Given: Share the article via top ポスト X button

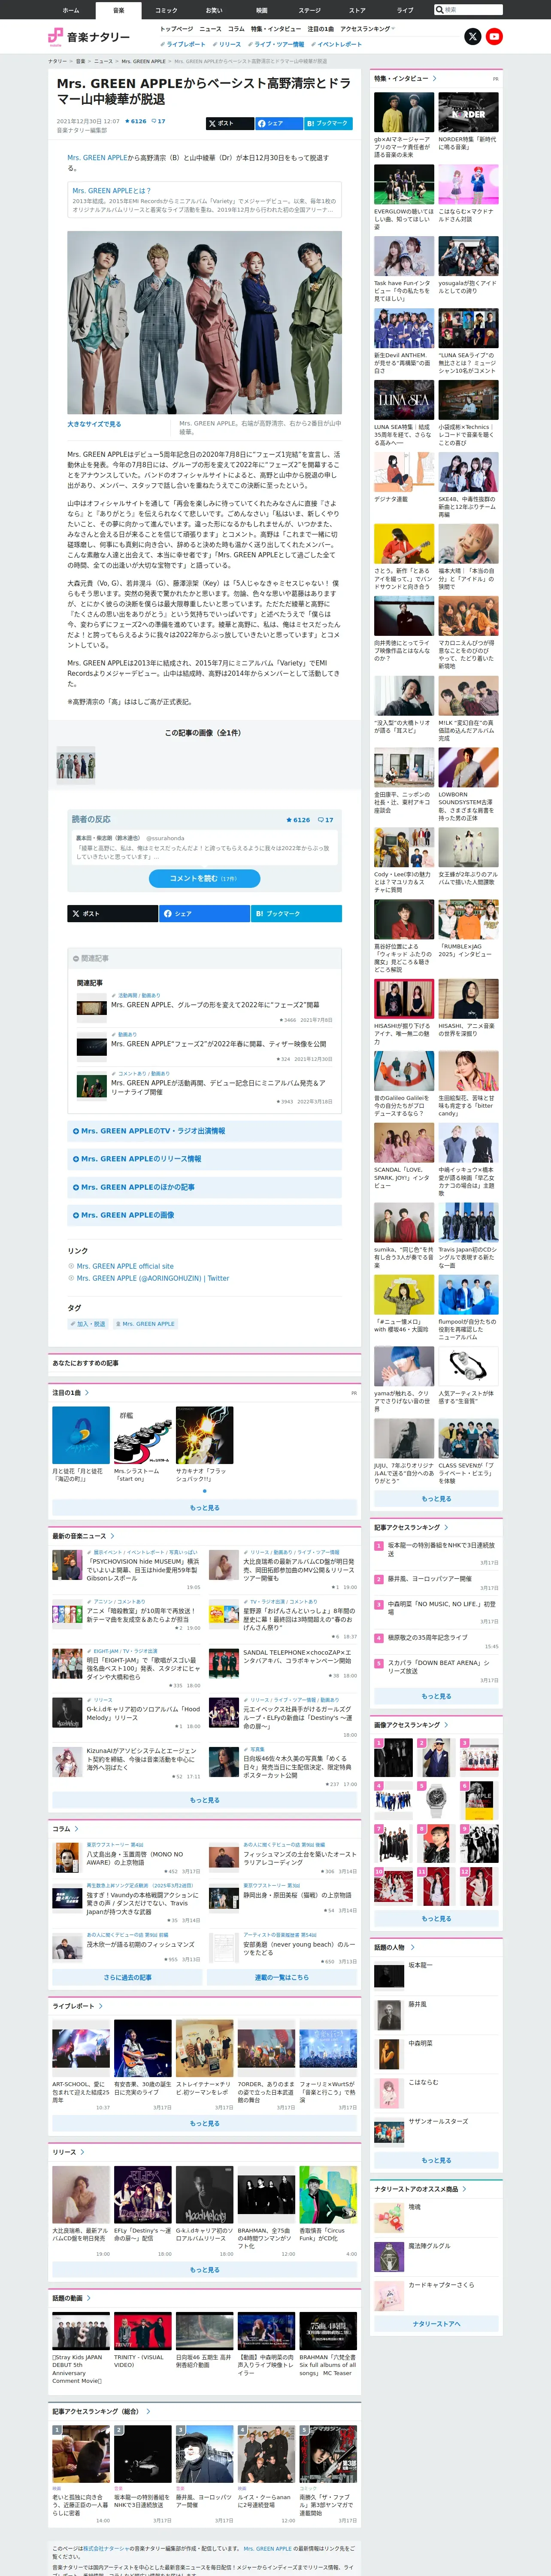Looking at the screenshot, I should [229, 124].
